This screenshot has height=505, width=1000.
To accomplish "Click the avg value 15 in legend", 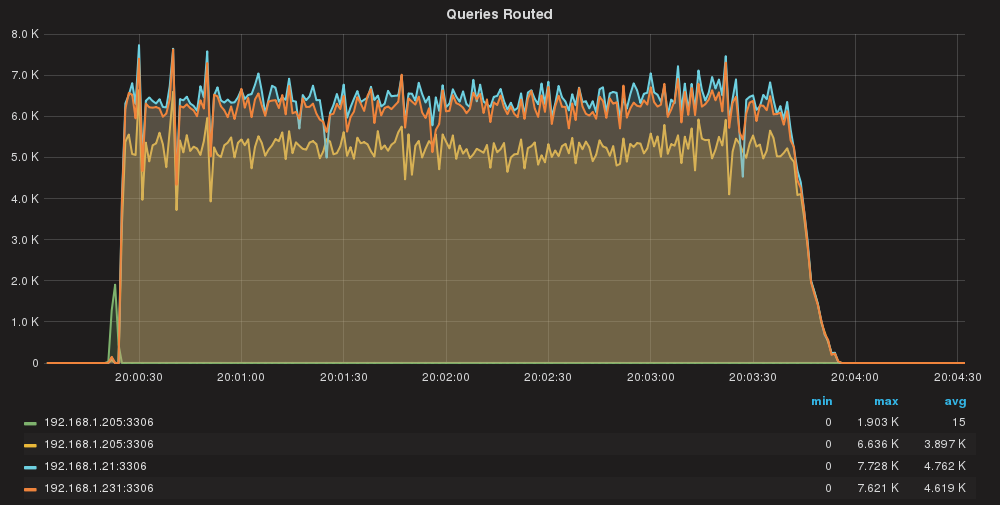I will pos(959,422).
